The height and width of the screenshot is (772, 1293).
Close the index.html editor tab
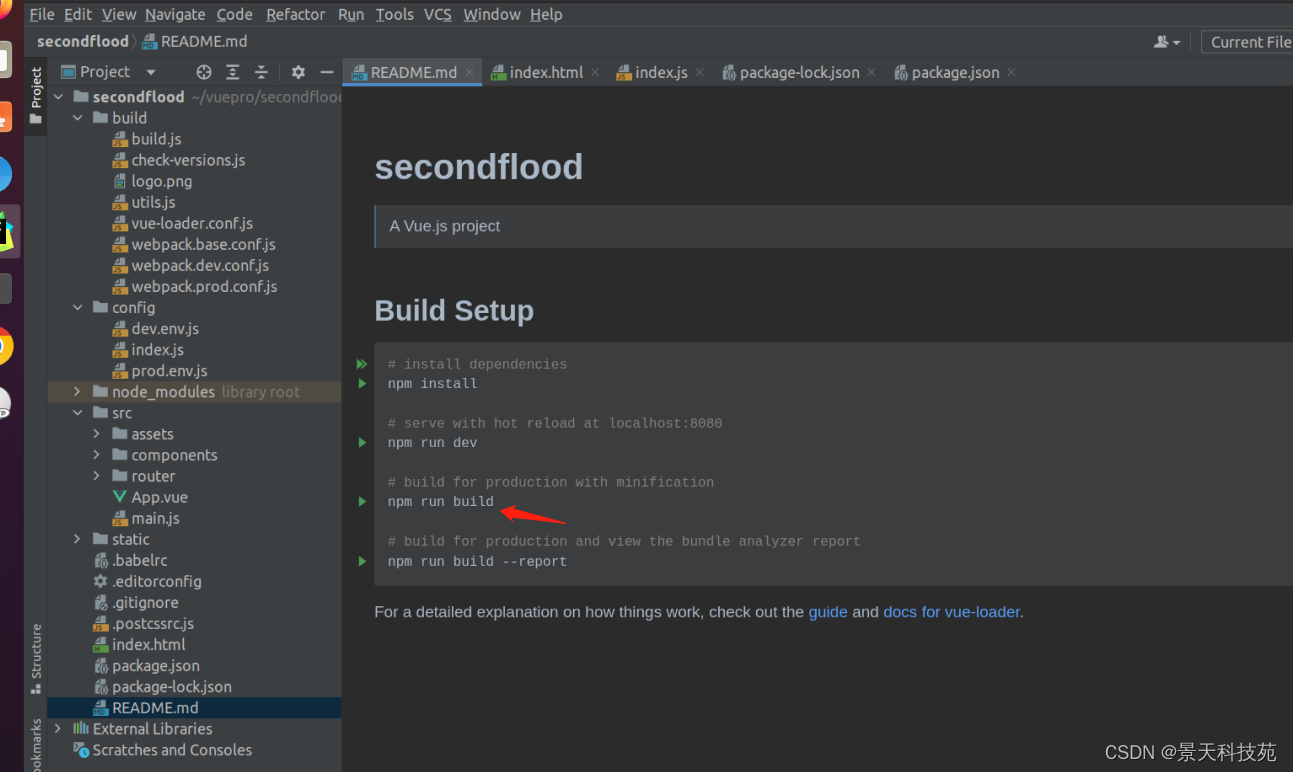595,72
